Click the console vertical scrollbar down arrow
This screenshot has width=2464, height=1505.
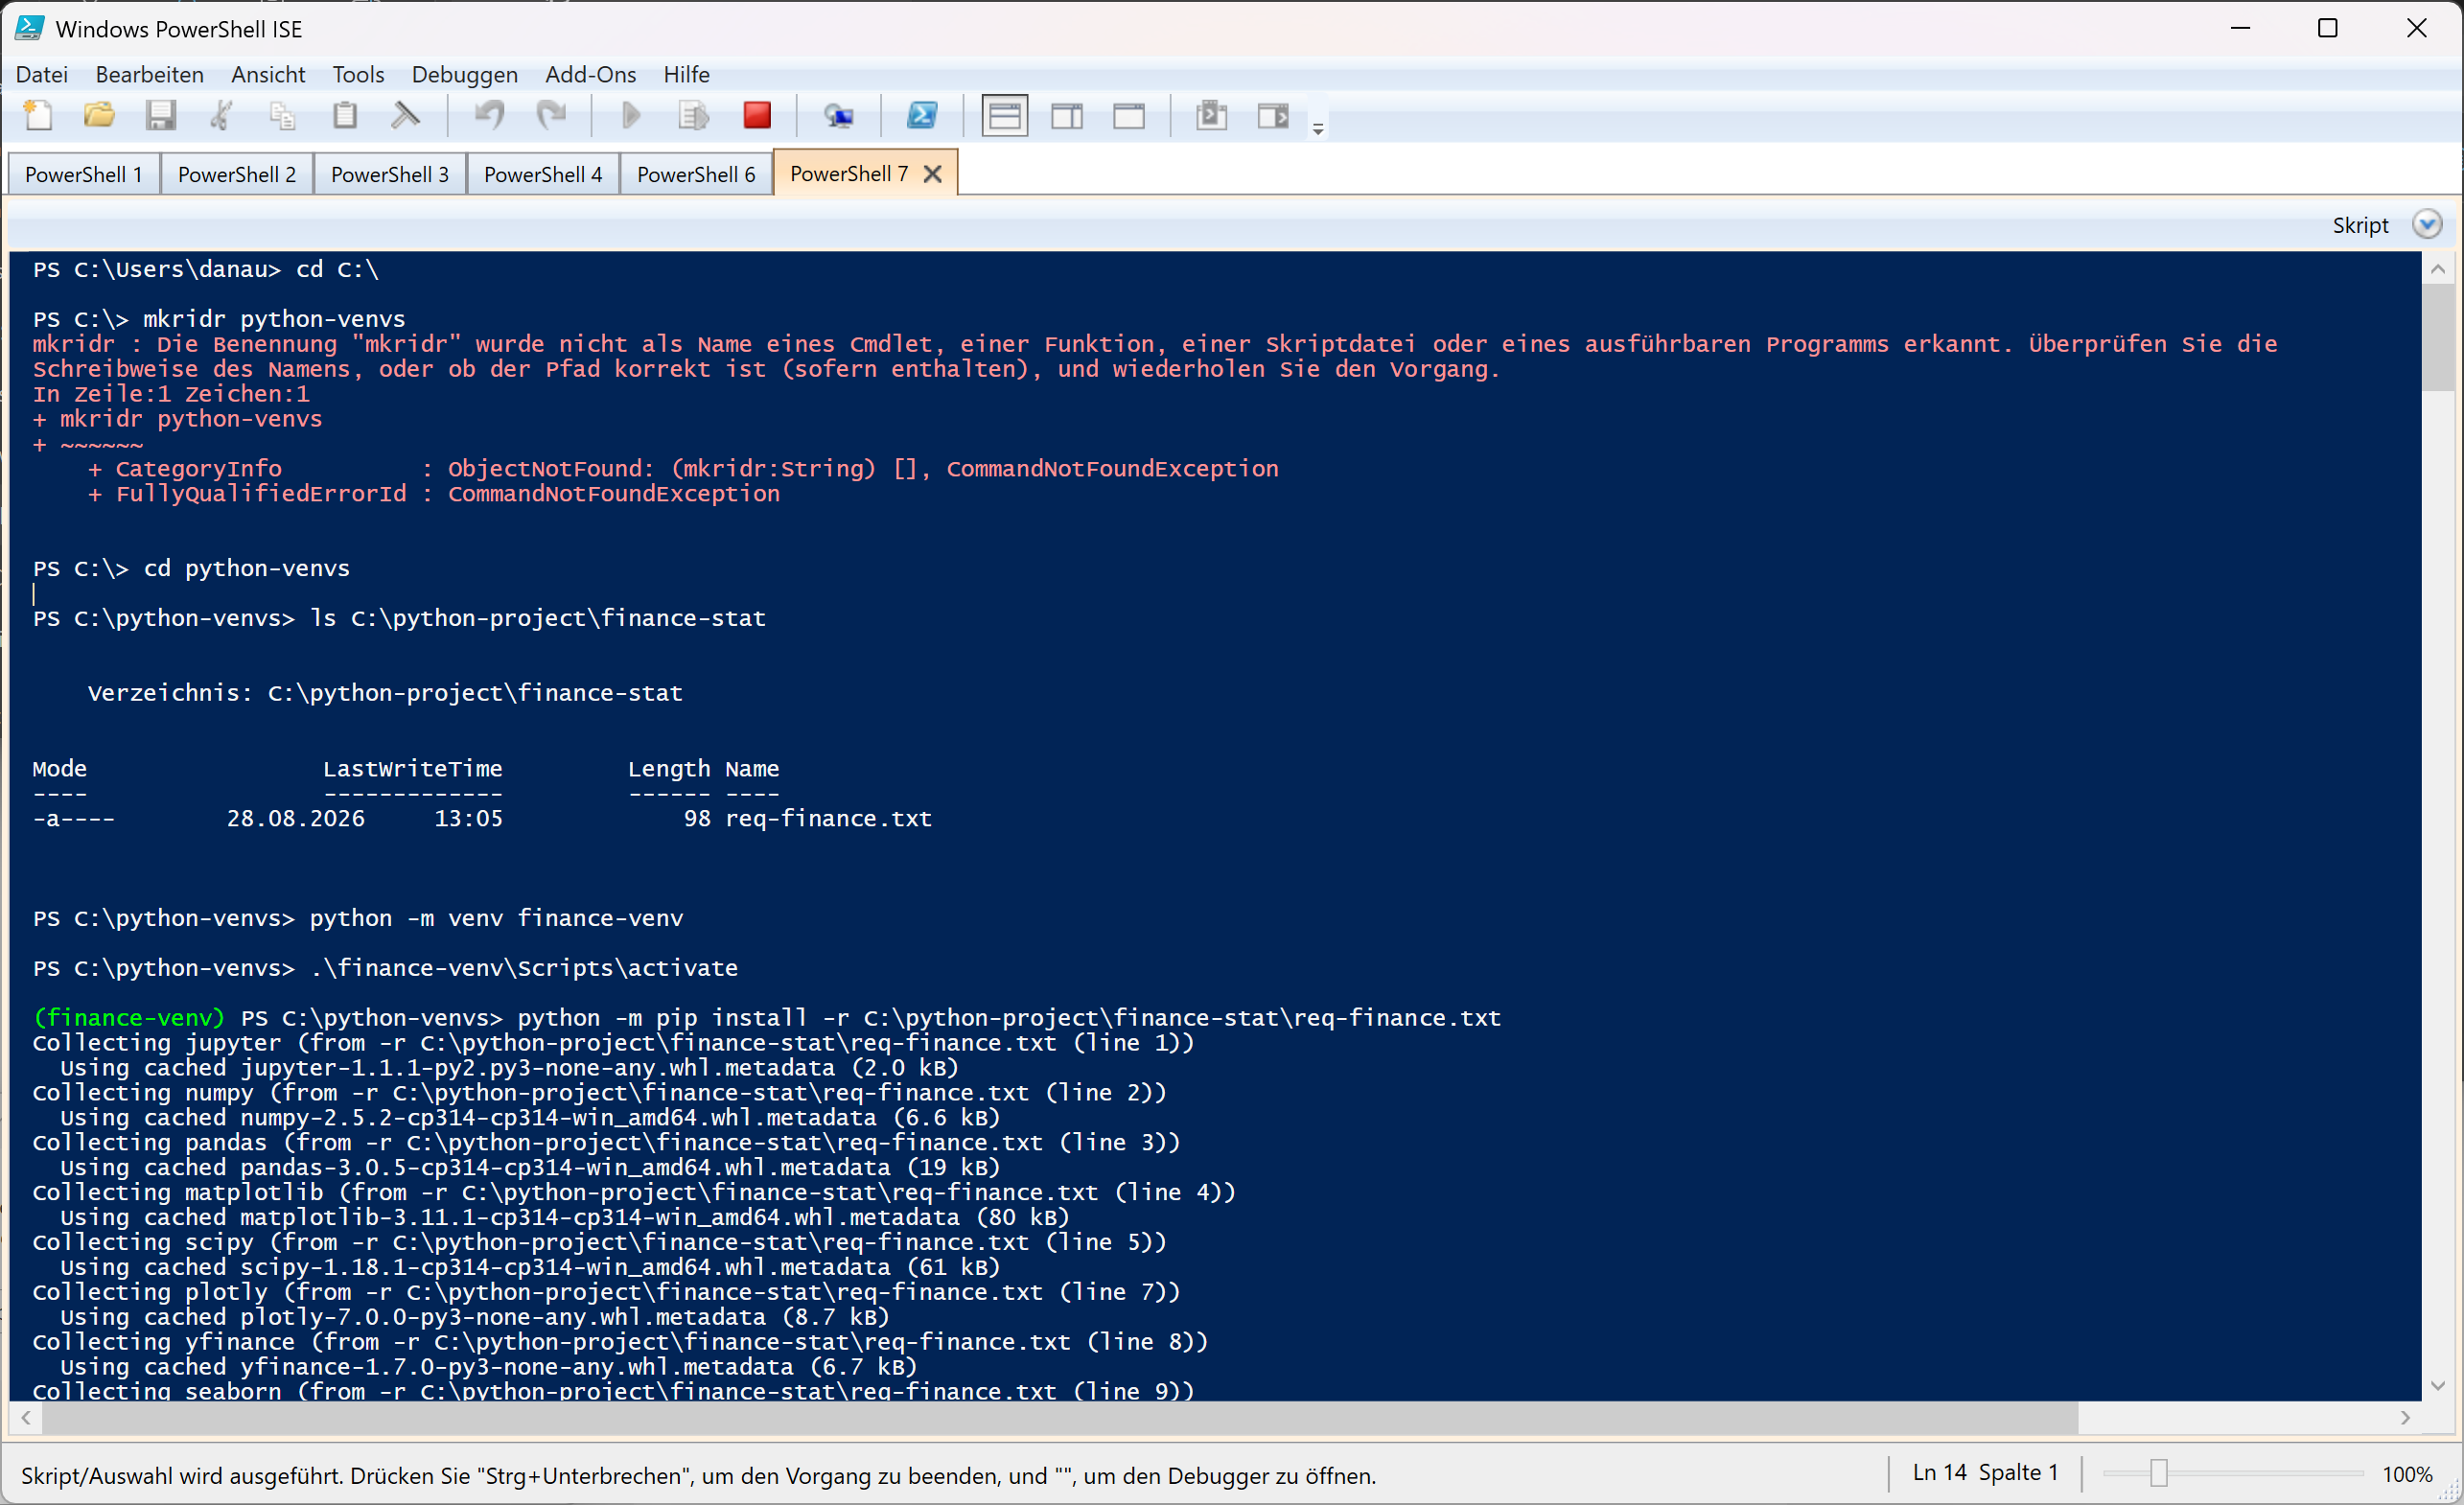click(x=2438, y=1385)
